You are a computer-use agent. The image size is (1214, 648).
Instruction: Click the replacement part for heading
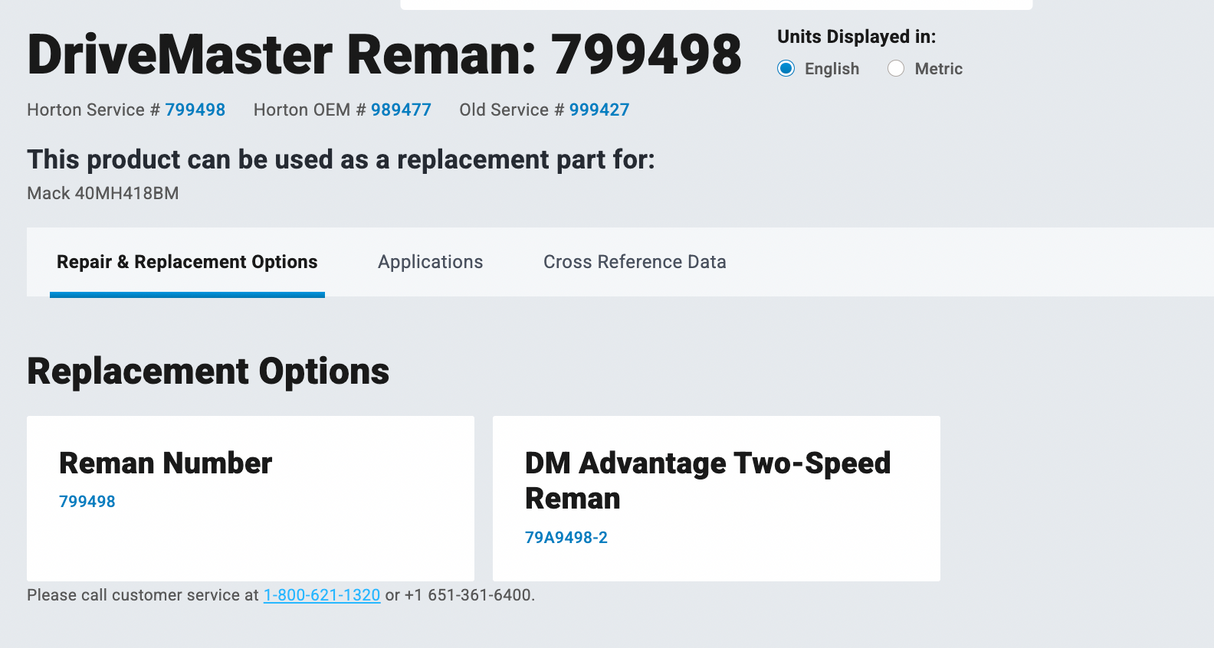pos(341,159)
